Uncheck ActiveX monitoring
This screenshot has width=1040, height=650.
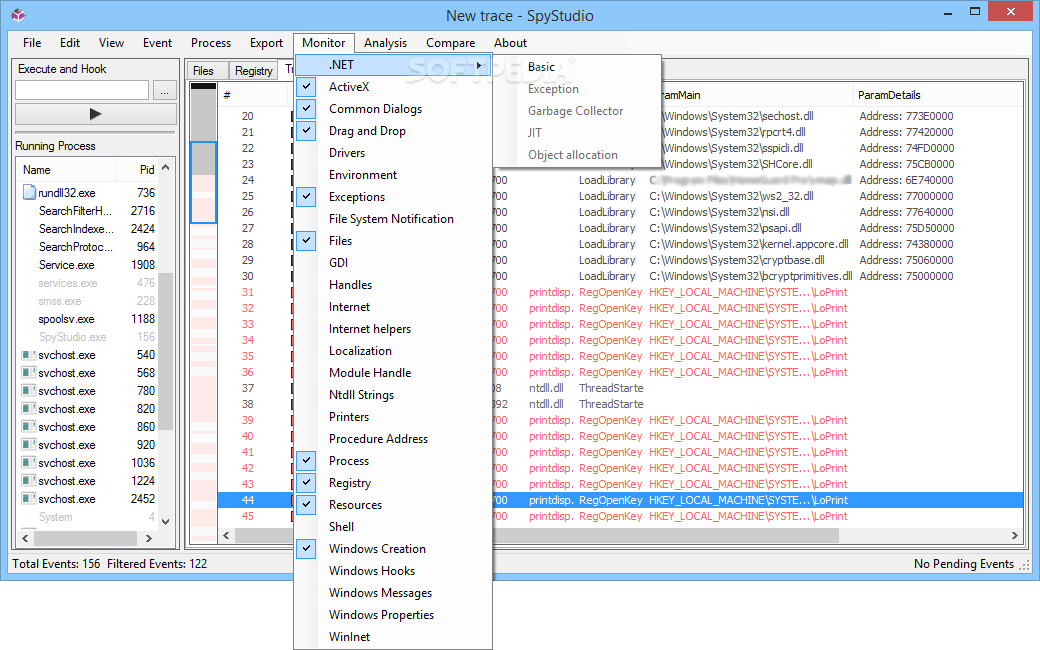(306, 86)
